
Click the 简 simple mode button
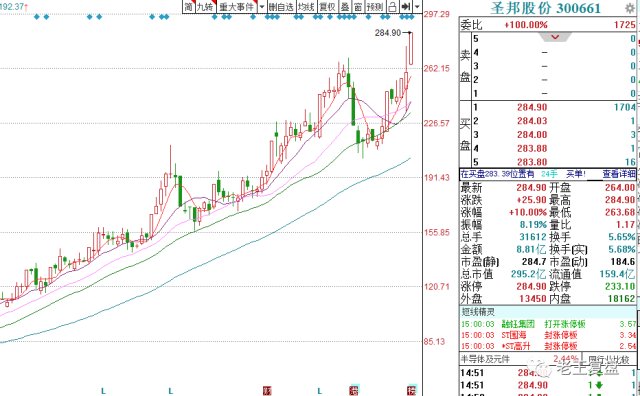(188, 7)
